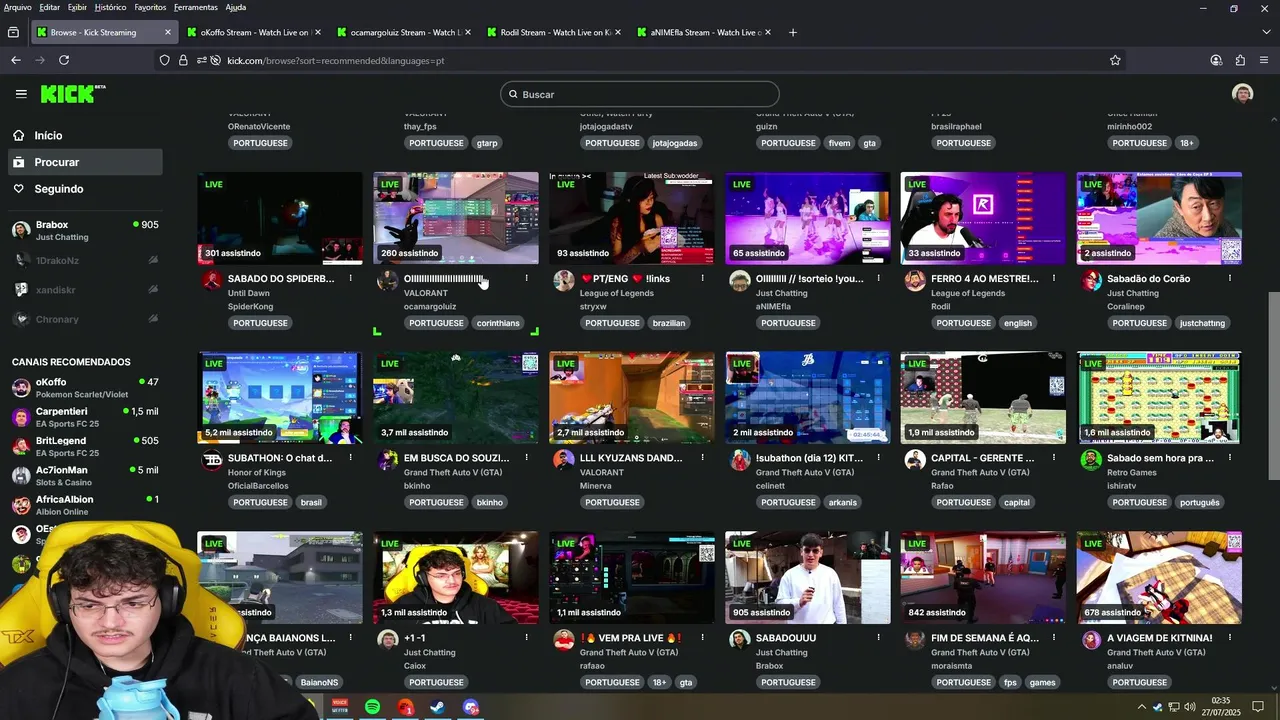Click the brazilian tag under stryxw
This screenshot has width=1280, height=720.
pos(669,323)
